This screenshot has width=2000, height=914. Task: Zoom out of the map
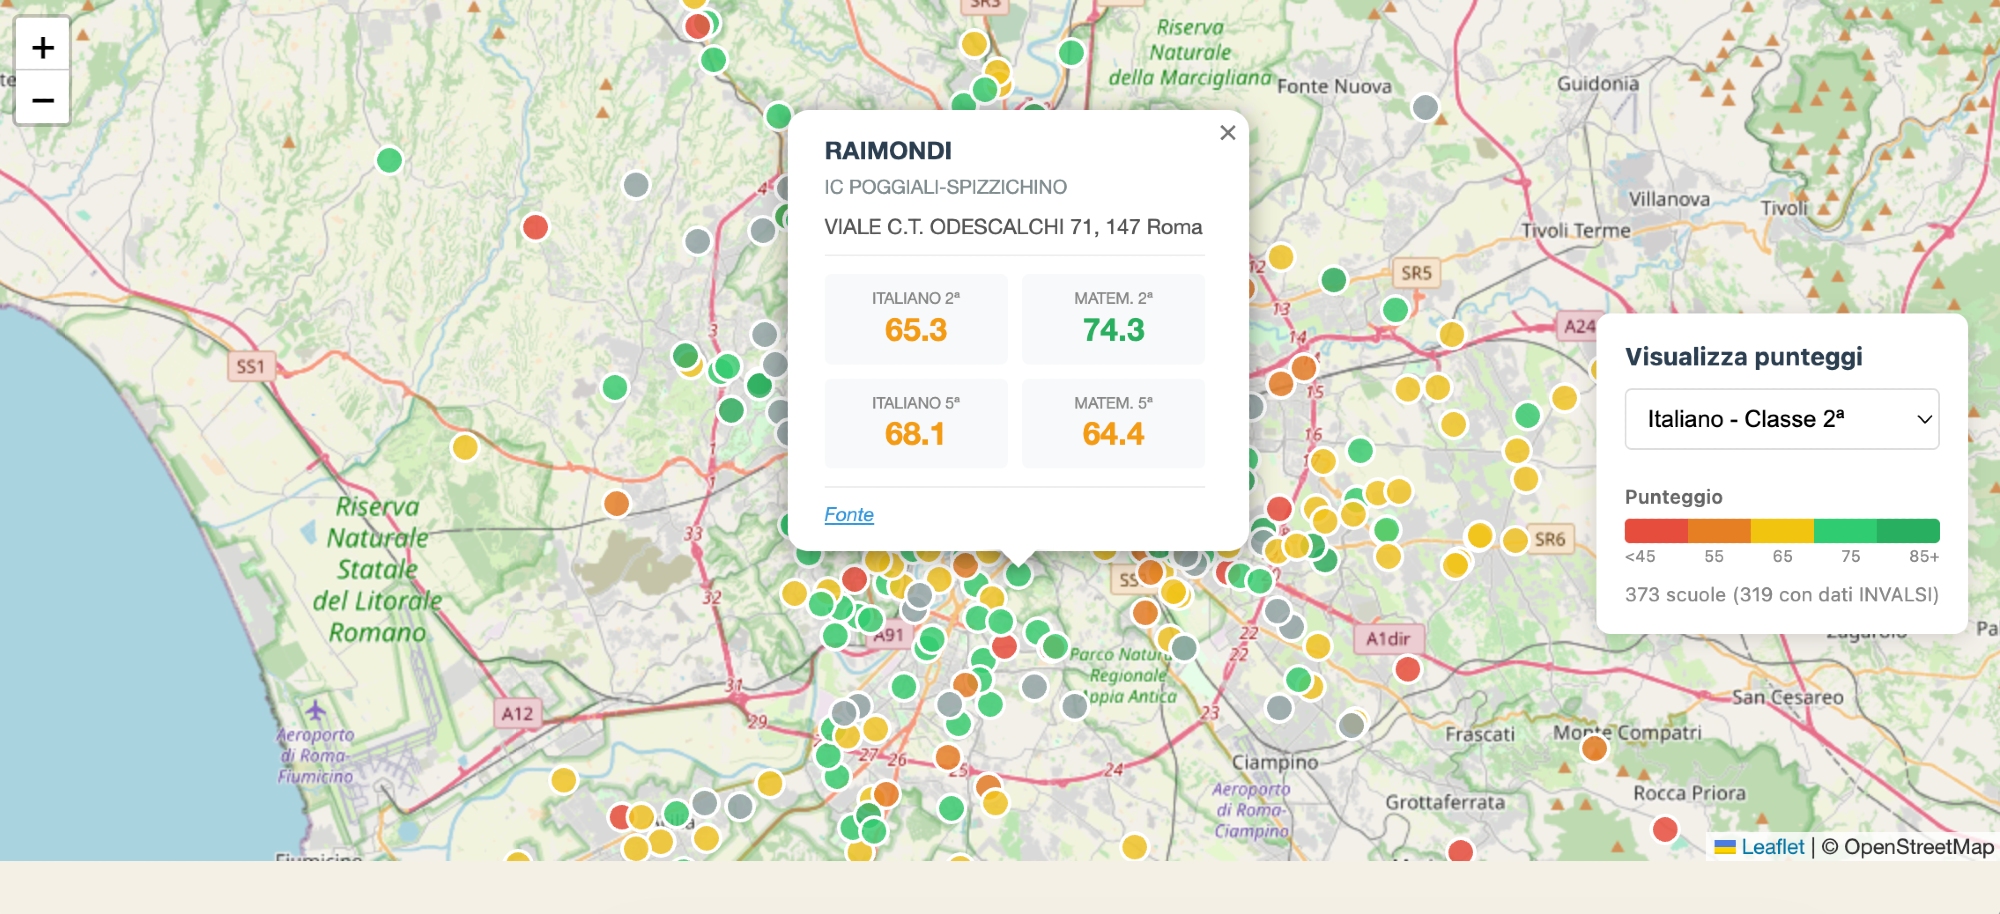(x=42, y=99)
